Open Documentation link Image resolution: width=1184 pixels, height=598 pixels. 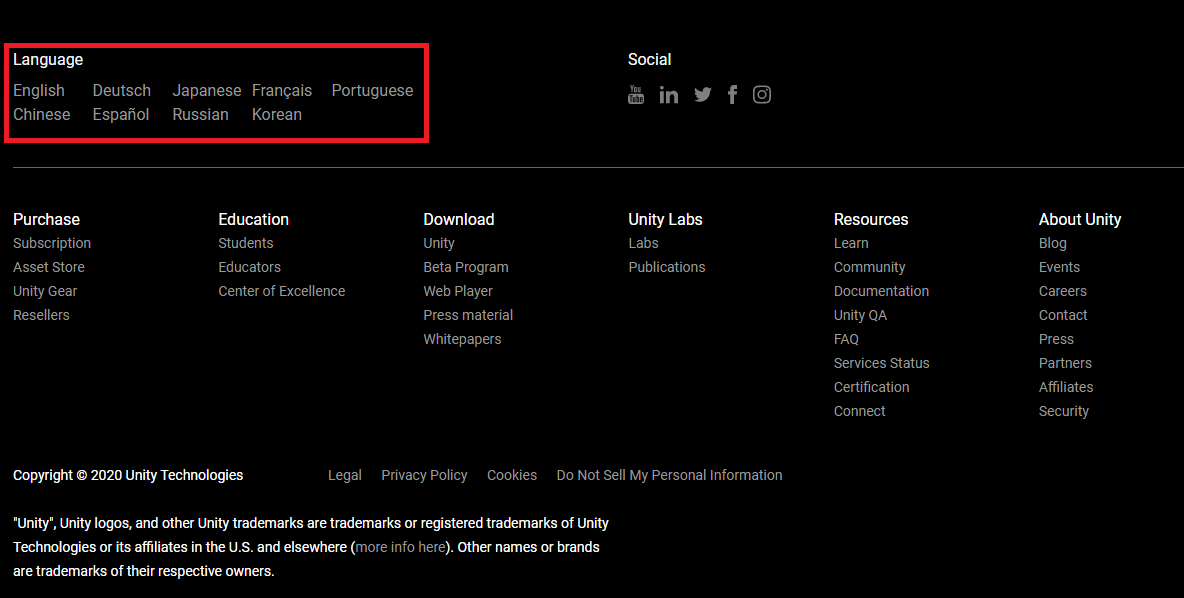[x=881, y=291]
